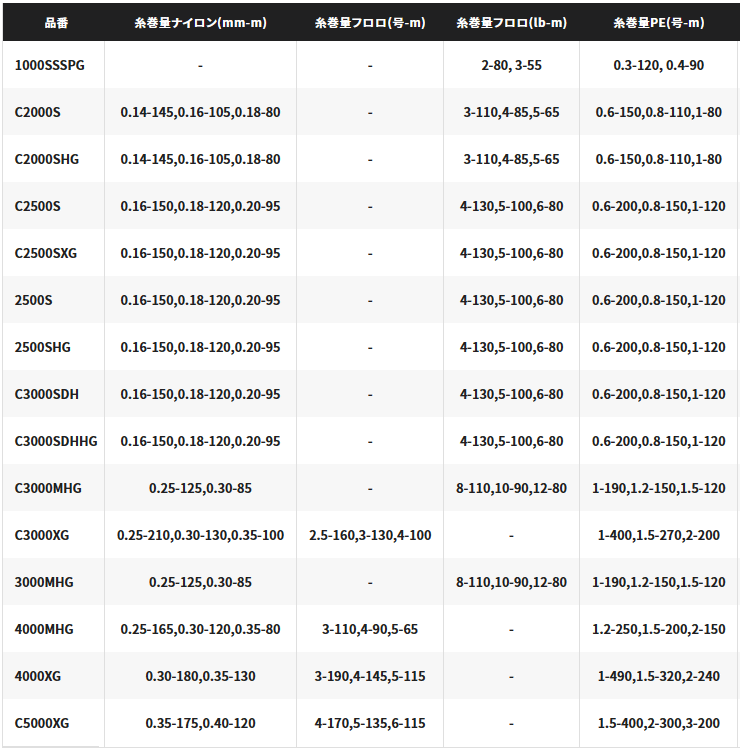Select the 糸巻量ナイロン(mm-m) column header

coord(200,23)
